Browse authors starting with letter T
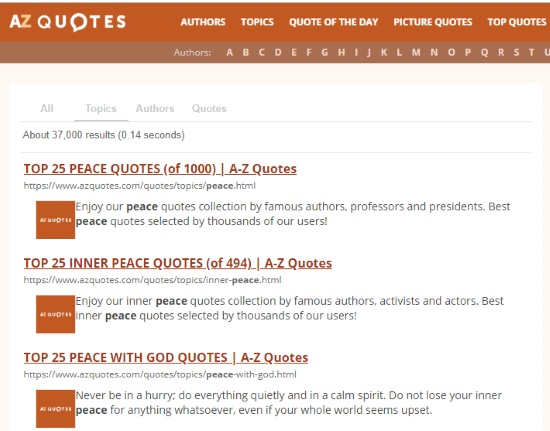Screen dimensions: 550x431 click(532, 53)
